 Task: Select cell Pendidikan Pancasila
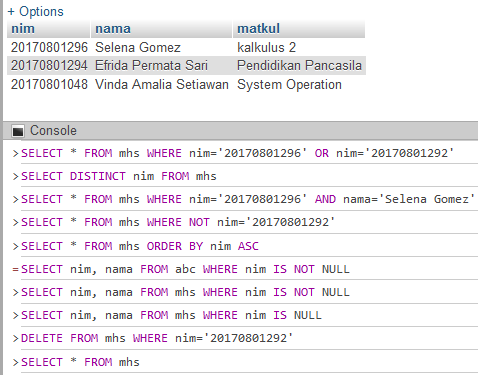[x=299, y=65]
